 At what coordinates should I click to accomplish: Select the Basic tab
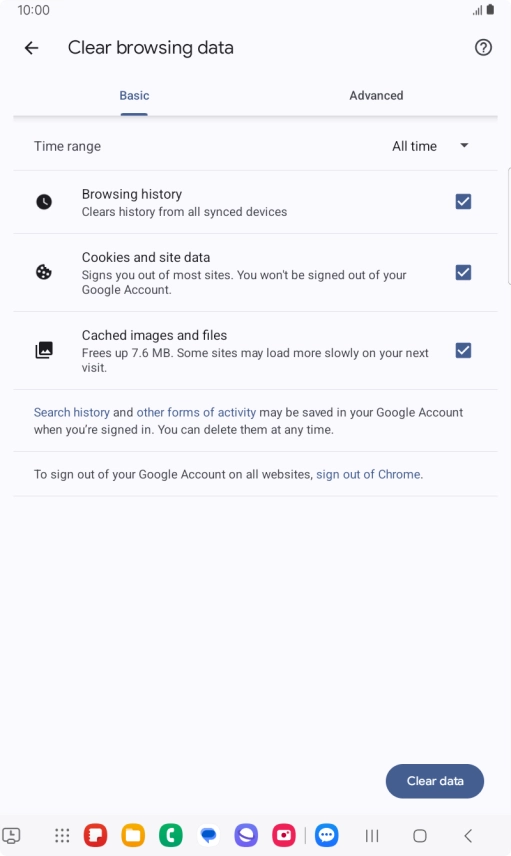(134, 96)
